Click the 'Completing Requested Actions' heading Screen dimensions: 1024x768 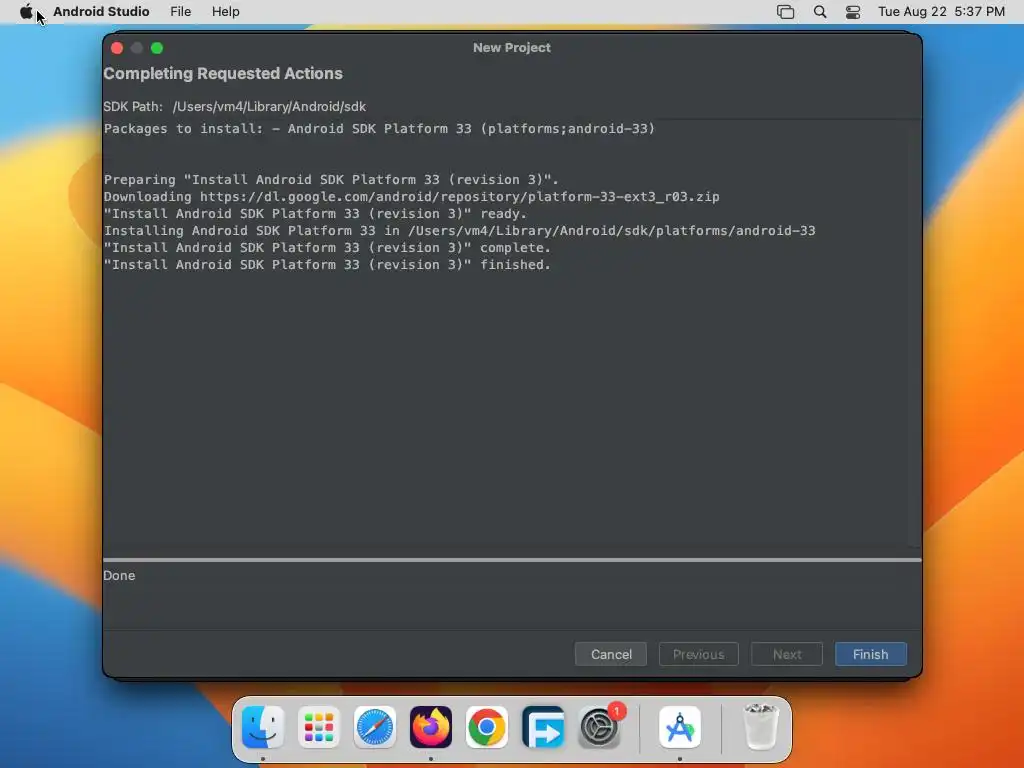pos(223,73)
